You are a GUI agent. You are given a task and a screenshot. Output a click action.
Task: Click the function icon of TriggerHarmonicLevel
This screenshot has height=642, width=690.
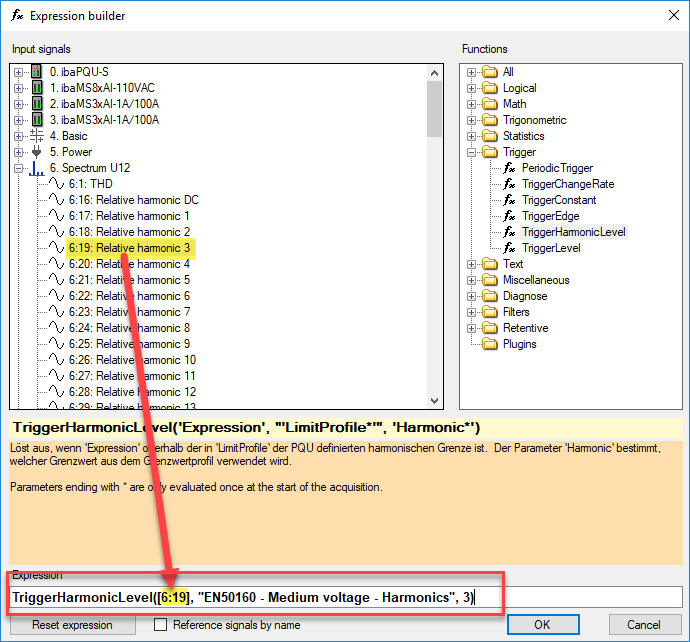(x=510, y=232)
